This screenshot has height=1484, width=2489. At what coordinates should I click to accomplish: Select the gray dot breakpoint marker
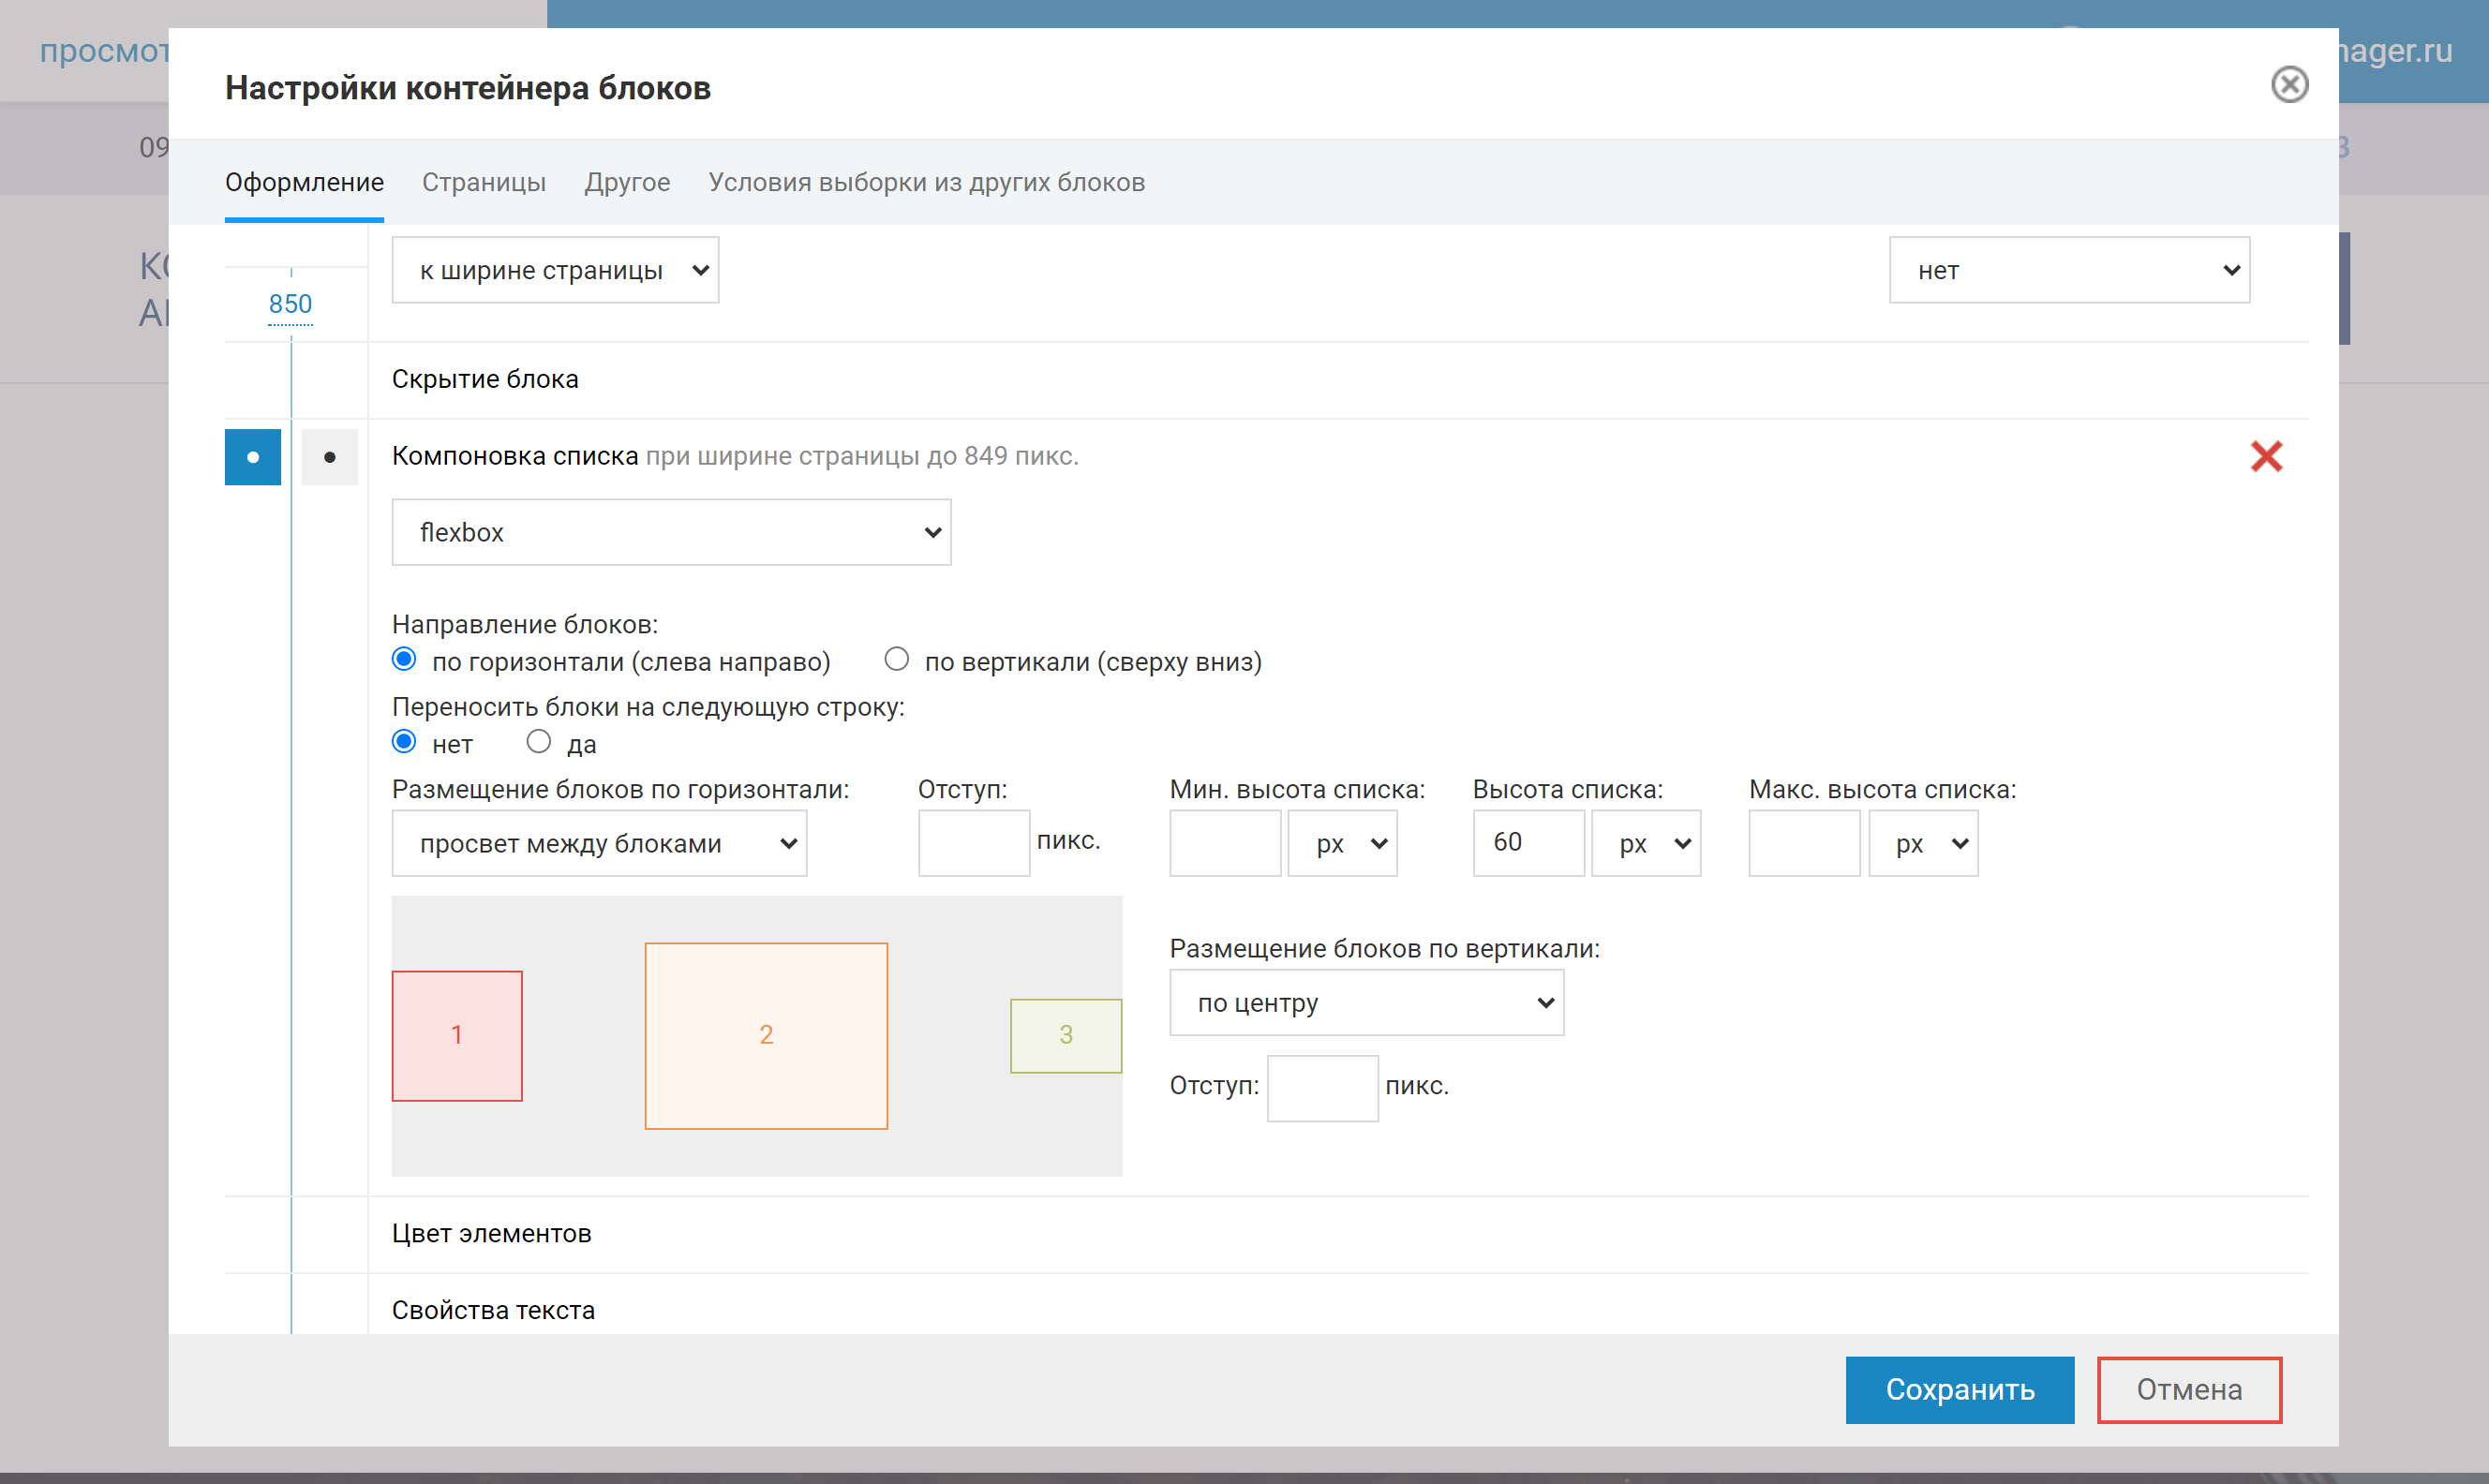pos(329,457)
